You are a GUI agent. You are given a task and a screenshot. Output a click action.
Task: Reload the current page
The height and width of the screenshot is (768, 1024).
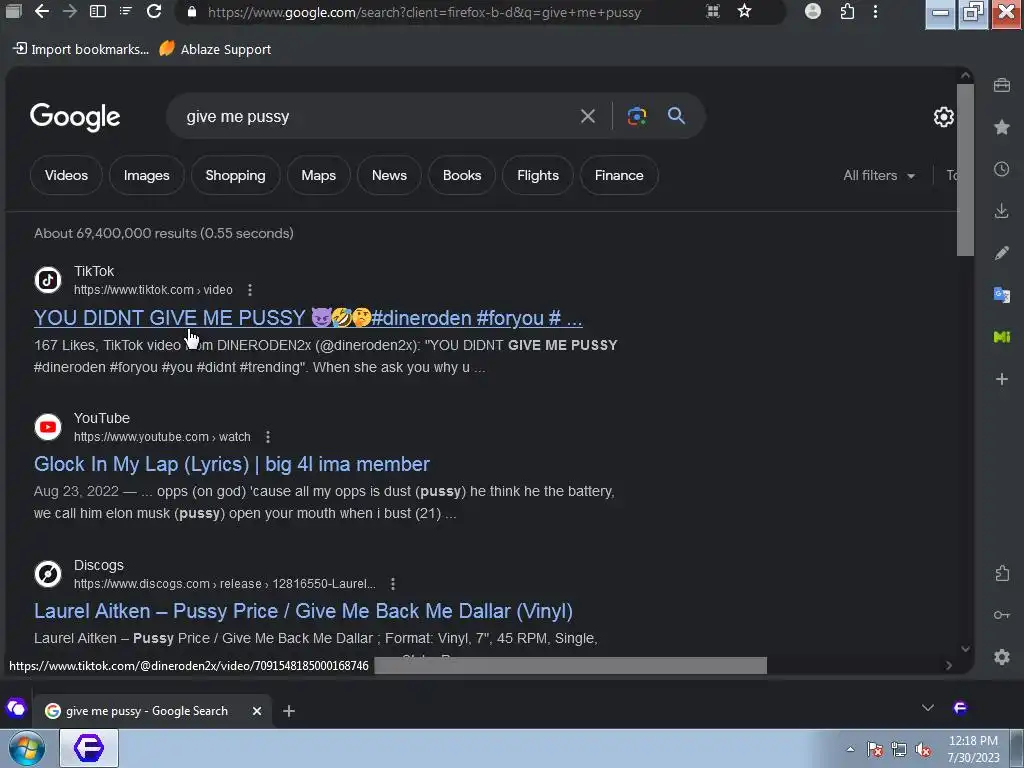pyautogui.click(x=154, y=11)
